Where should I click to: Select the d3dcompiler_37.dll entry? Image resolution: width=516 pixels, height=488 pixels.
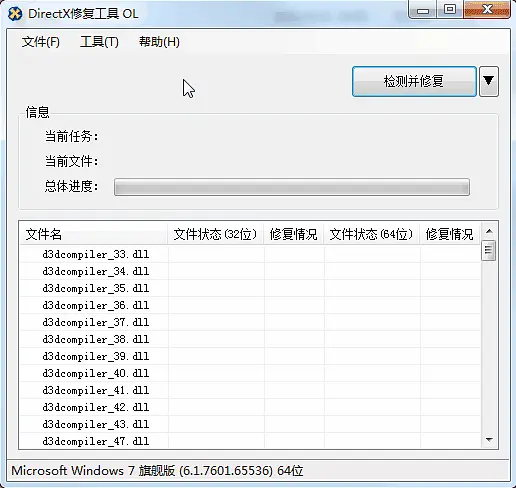pos(95,322)
